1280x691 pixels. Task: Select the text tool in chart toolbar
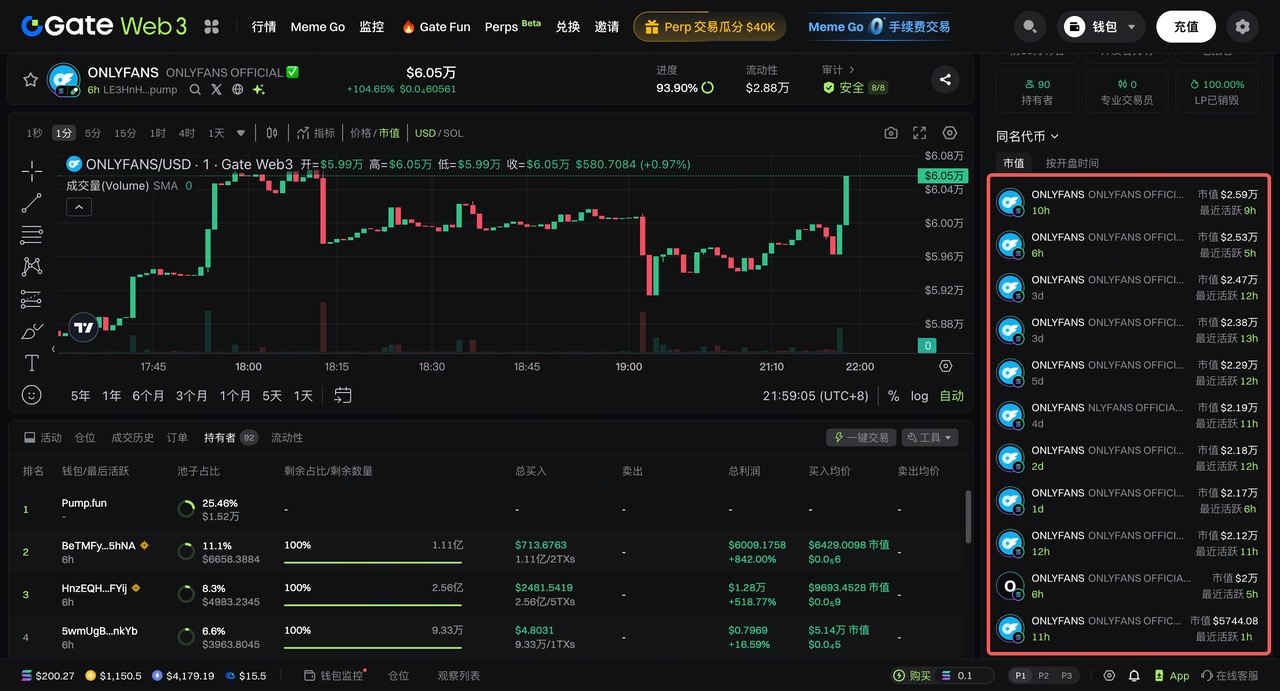tap(32, 363)
